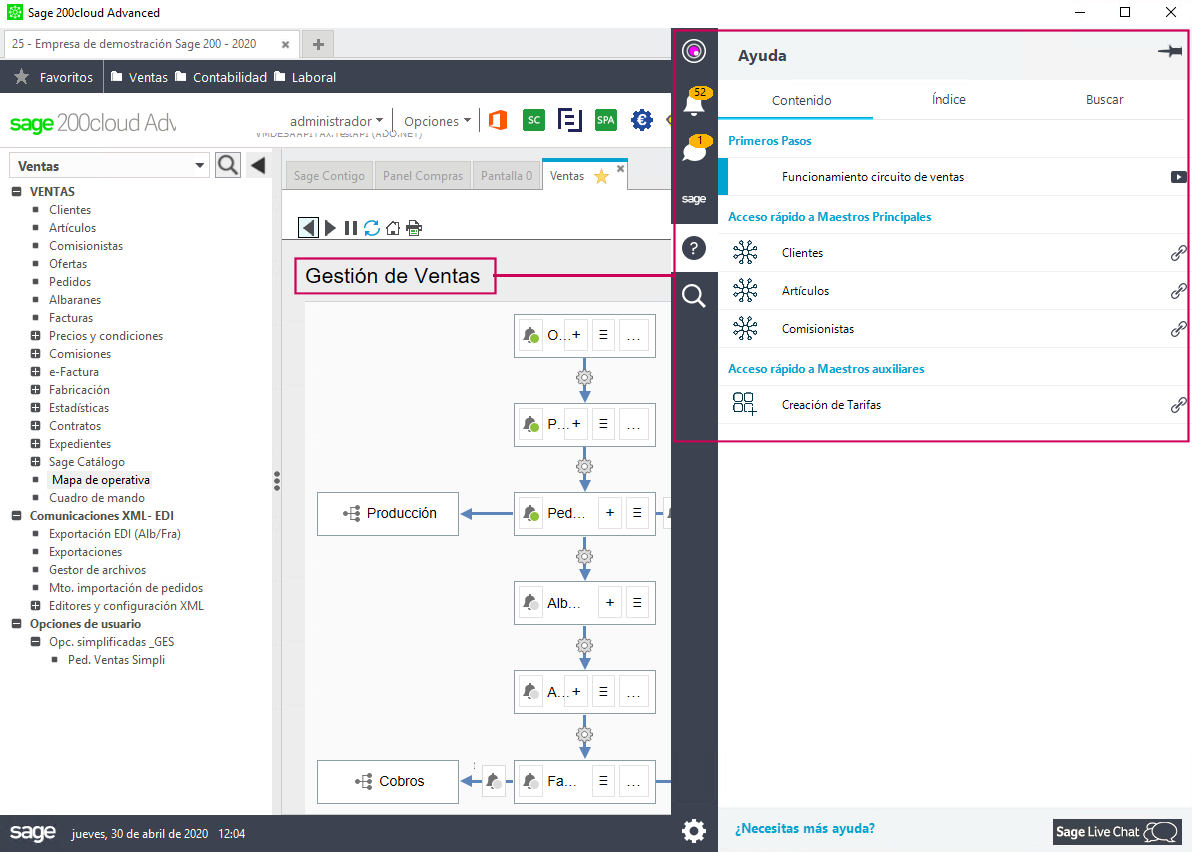This screenshot has height=852, width=1192.
Task: Open Cuadro de mando tree item
Action: click(97, 498)
